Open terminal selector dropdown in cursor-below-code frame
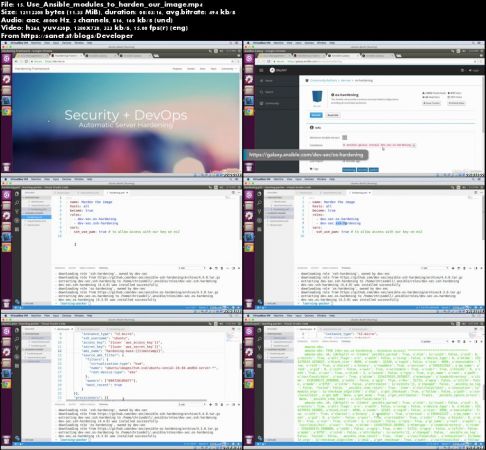486x450 pixels. click(x=192, y=268)
